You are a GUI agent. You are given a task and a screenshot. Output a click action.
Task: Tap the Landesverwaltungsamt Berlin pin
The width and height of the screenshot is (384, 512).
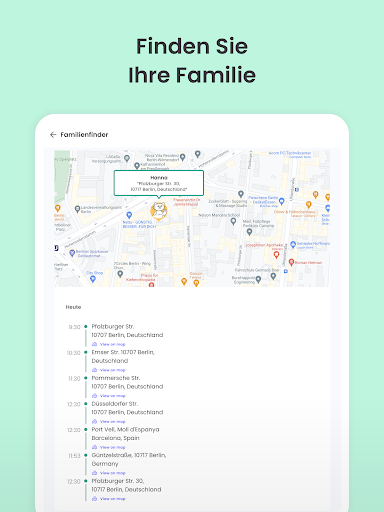[x=77, y=209]
